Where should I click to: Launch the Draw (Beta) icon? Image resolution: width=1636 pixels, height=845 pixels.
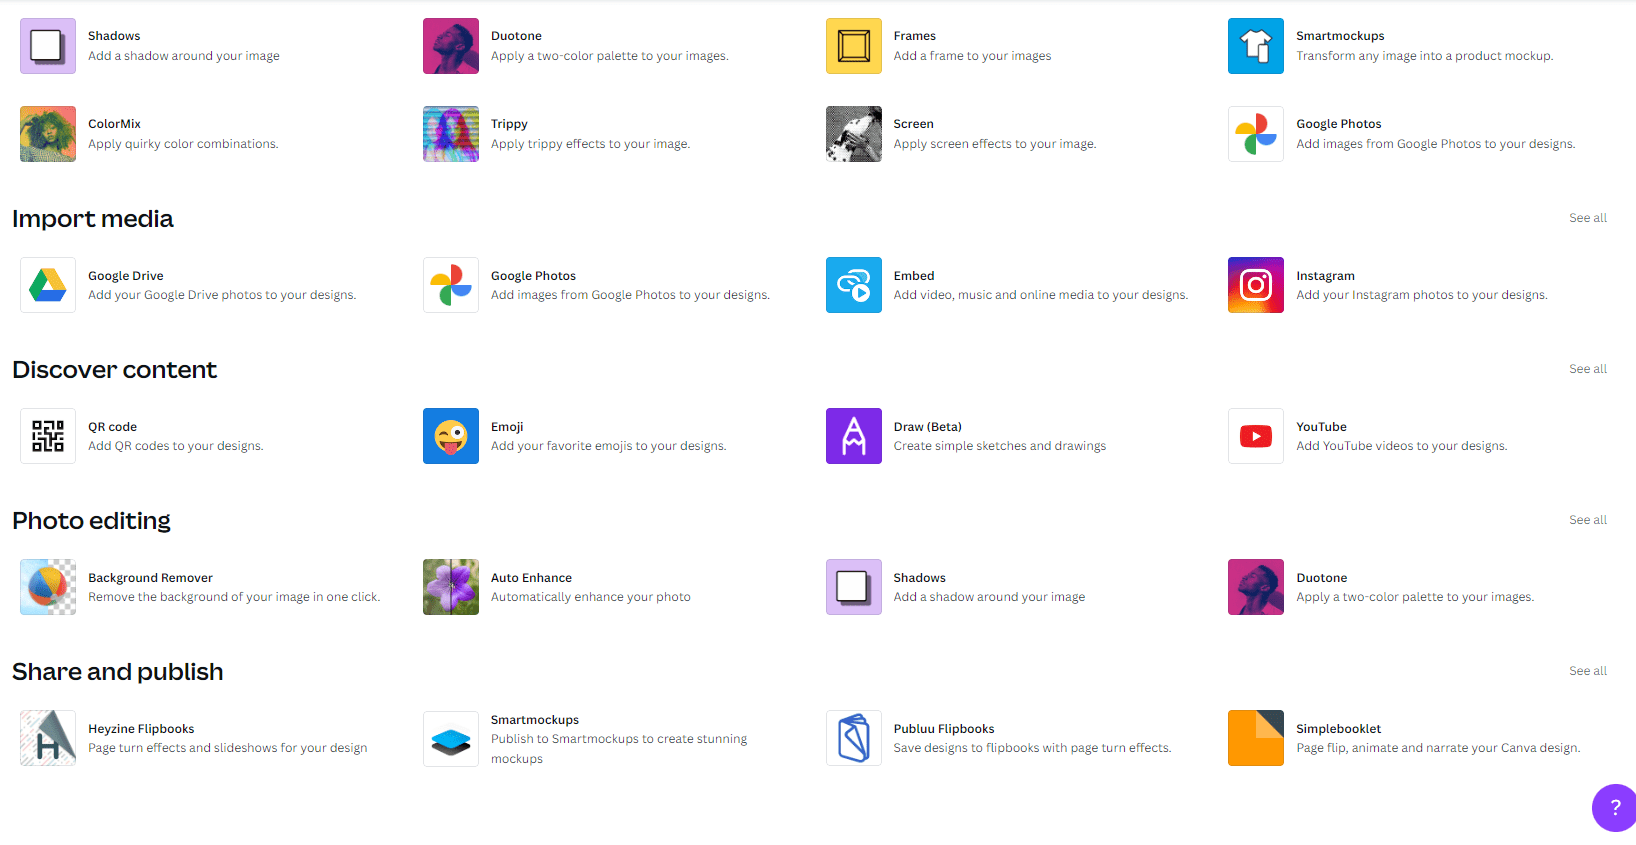853,436
